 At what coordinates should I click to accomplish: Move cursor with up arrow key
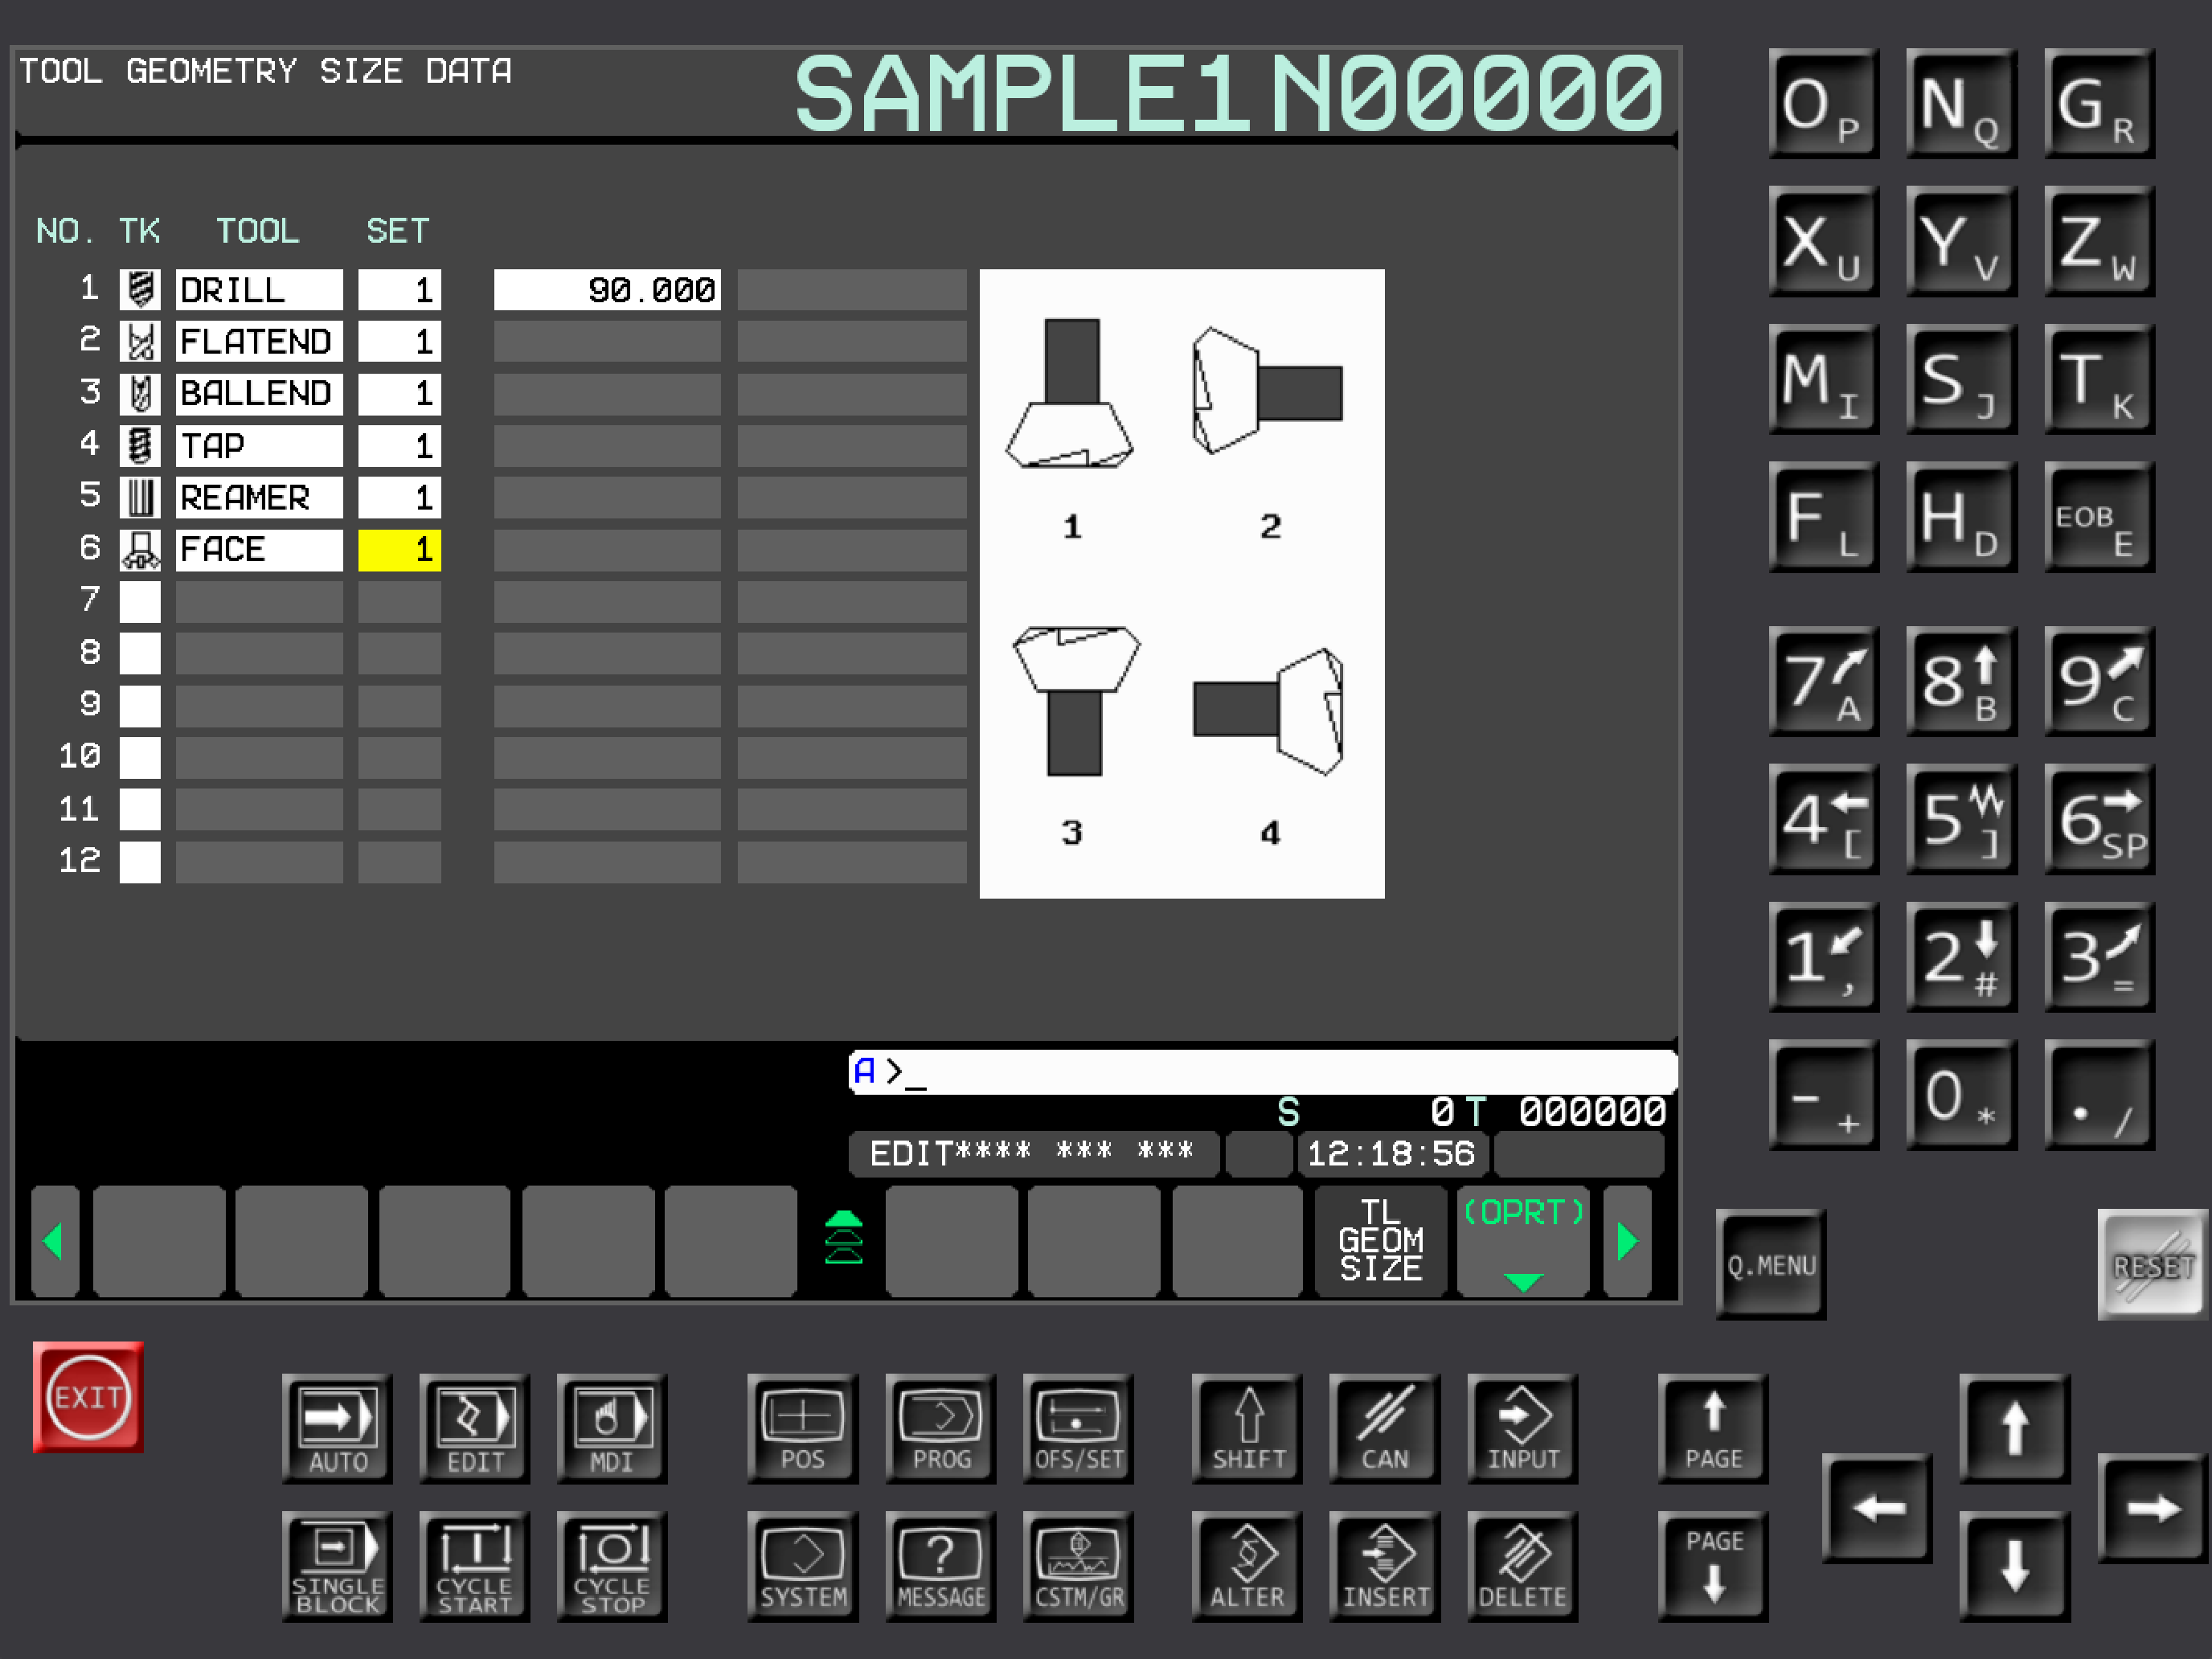coord(2015,1428)
